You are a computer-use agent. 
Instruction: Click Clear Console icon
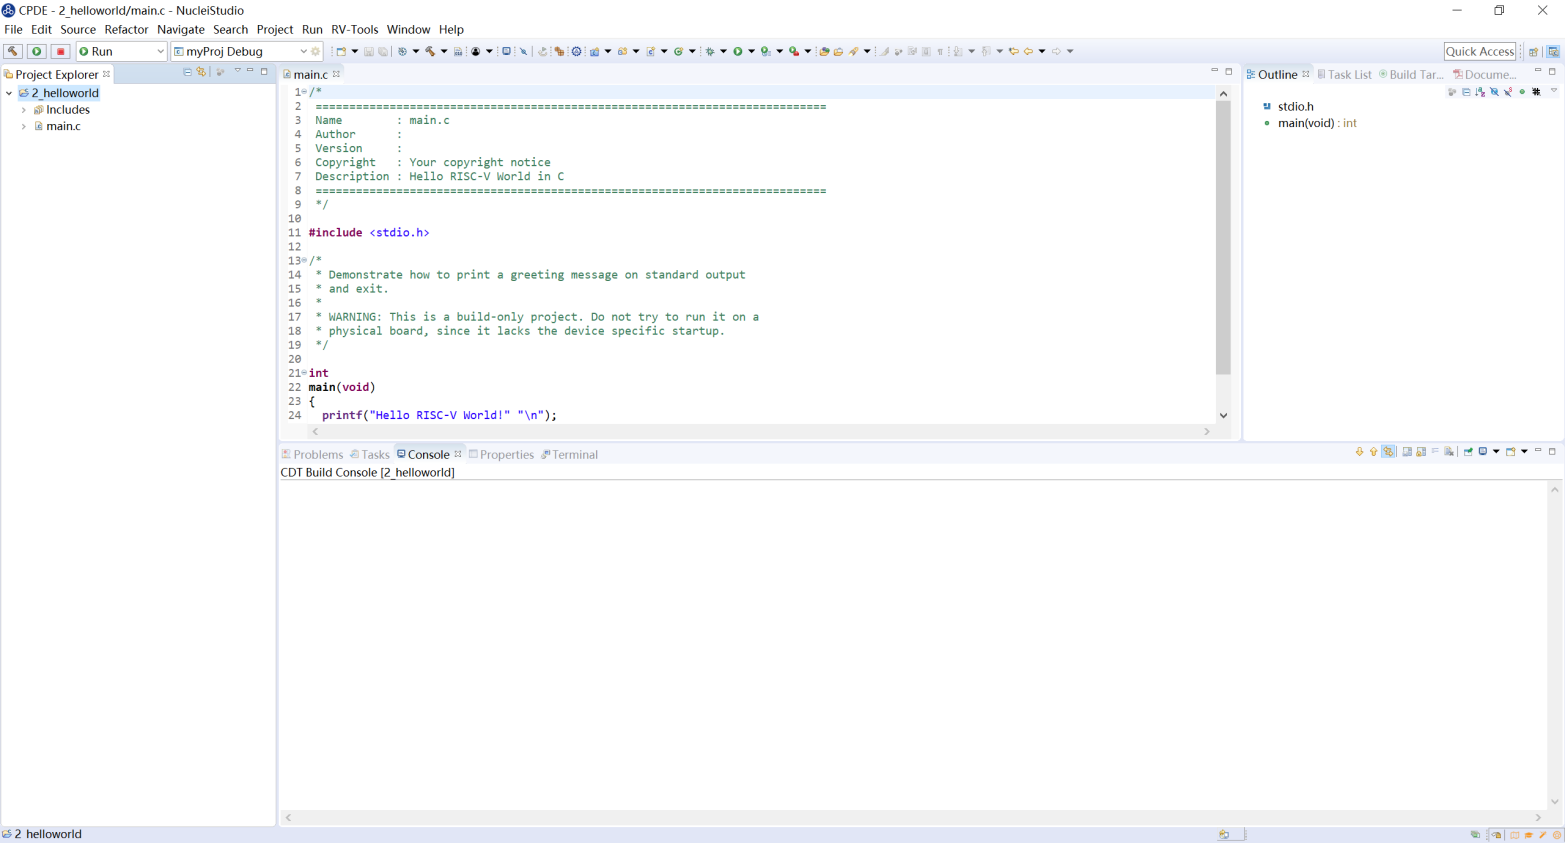(x=1449, y=452)
